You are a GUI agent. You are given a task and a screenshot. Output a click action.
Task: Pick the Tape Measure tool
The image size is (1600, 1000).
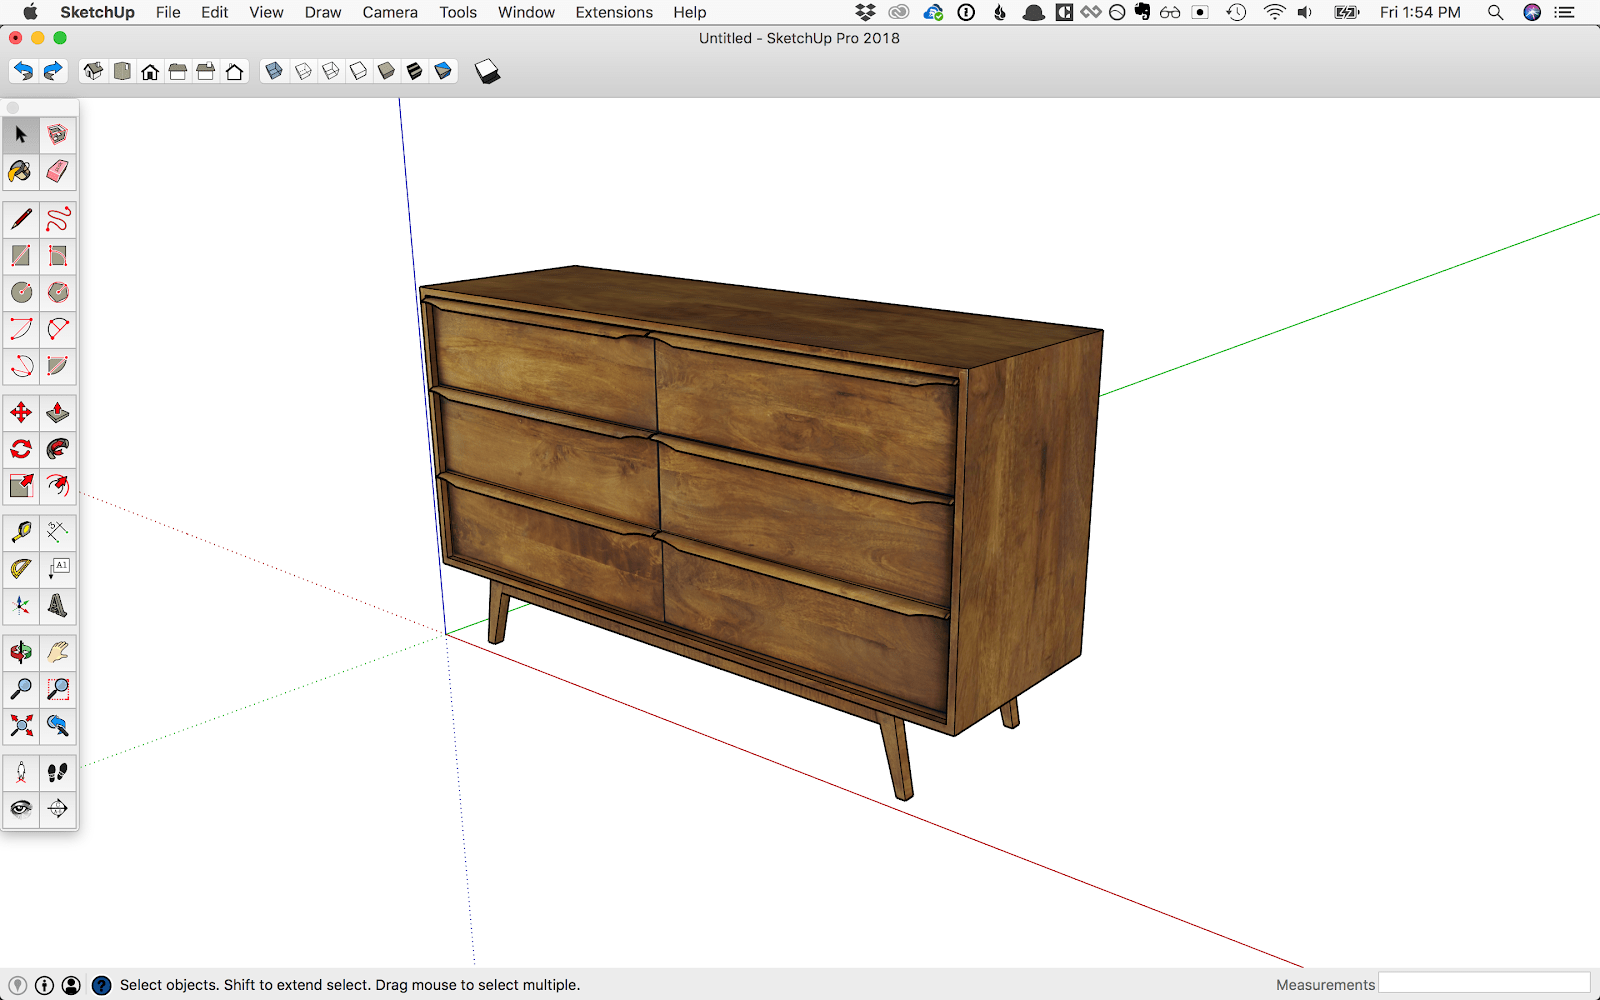[21, 532]
